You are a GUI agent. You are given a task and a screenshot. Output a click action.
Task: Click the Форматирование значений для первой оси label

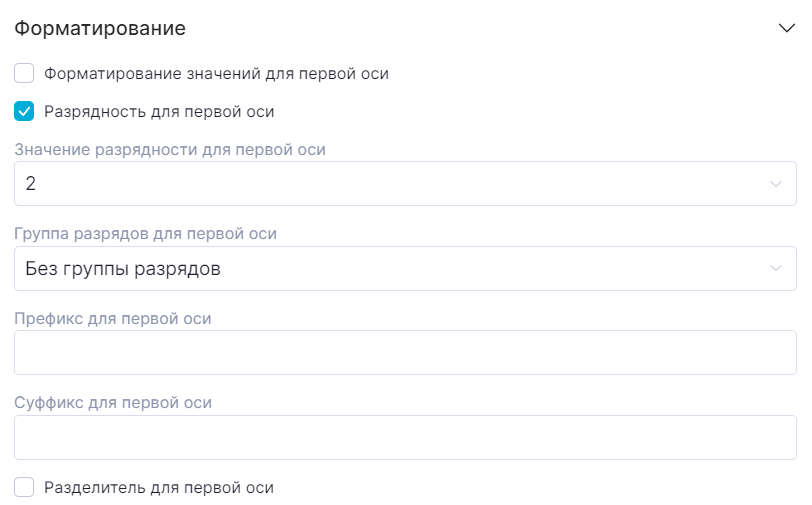tap(216, 73)
